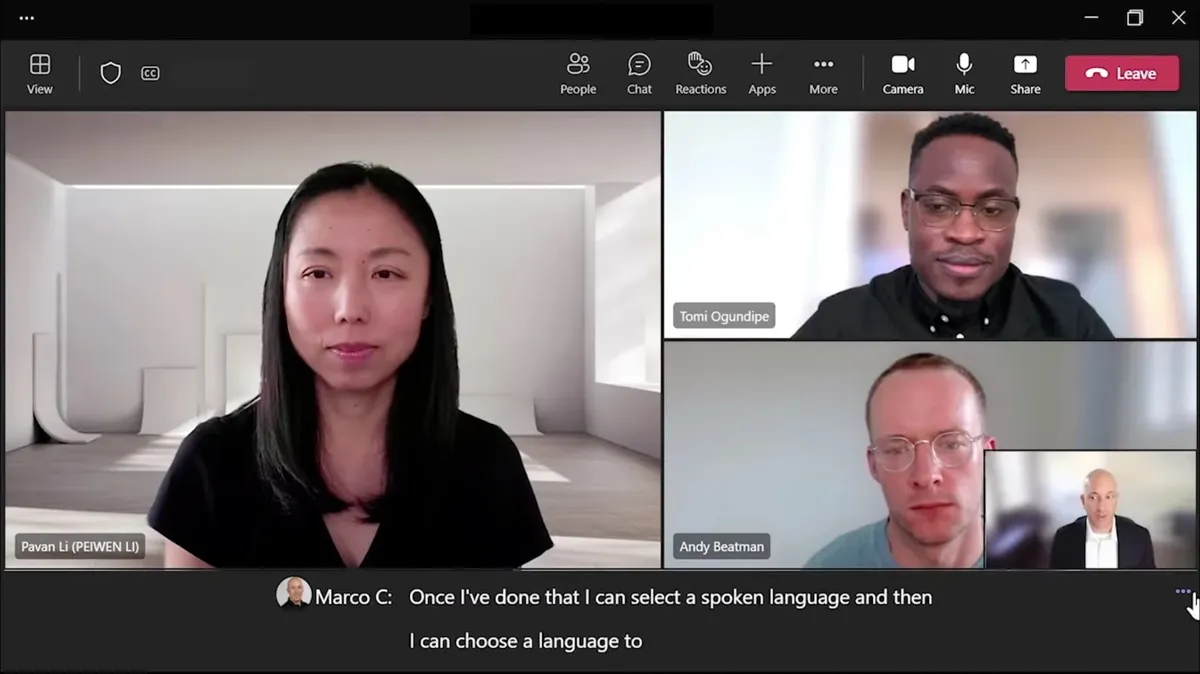Open the View layout options
The image size is (1200, 674).
click(x=40, y=74)
